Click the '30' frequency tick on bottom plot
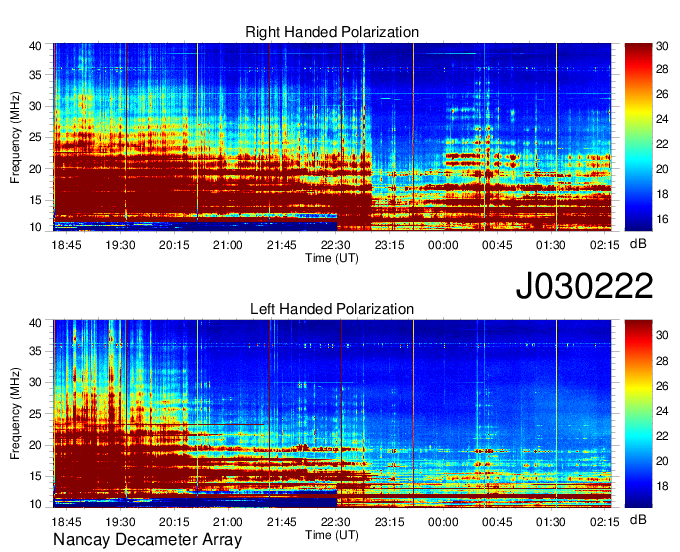This screenshot has width=680, height=552. (x=35, y=382)
